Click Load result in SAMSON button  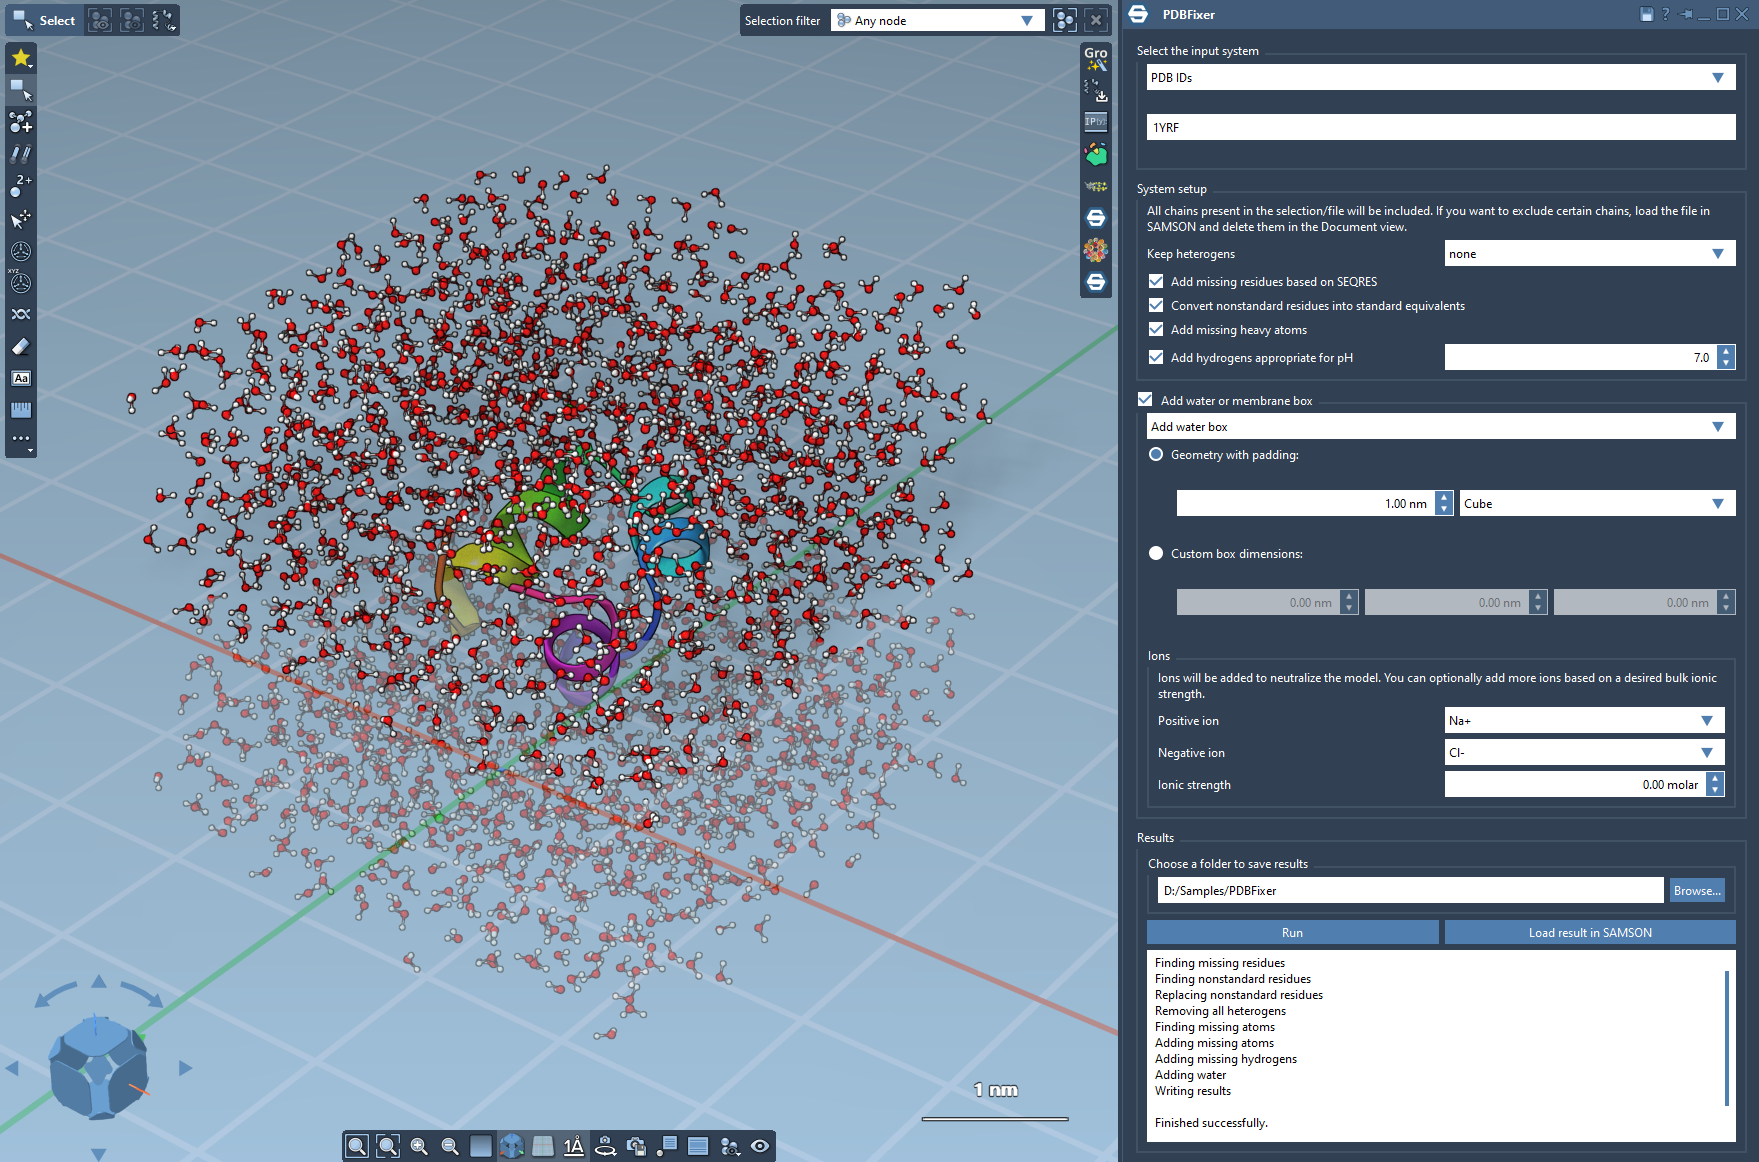coord(1590,932)
